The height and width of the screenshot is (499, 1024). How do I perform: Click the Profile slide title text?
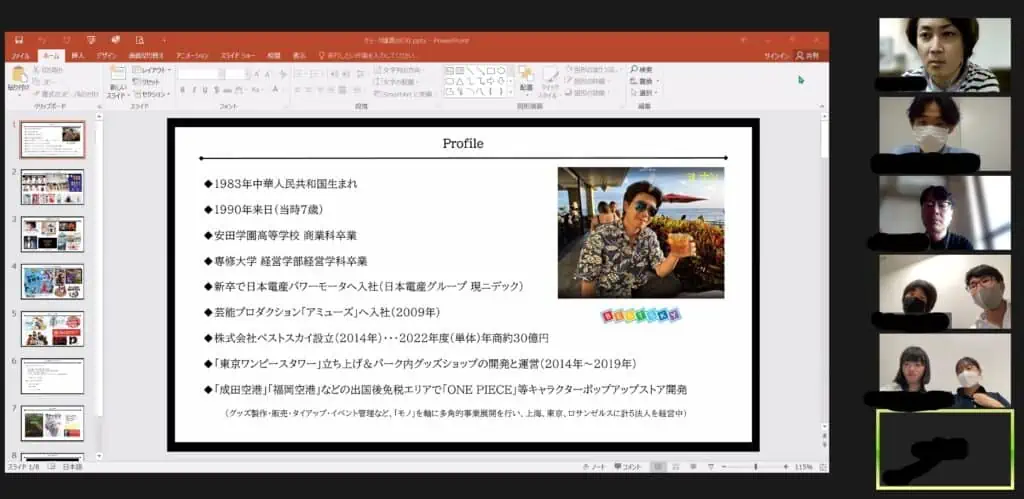coord(463,144)
